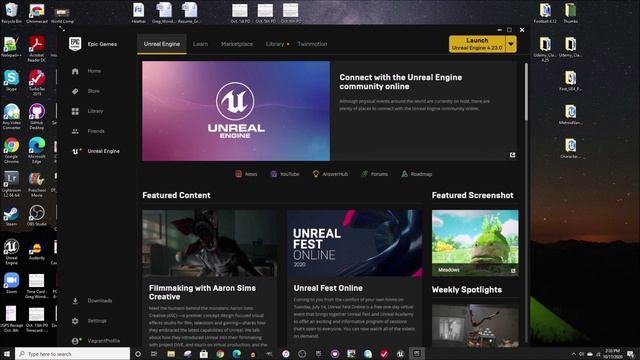
Task: Click the 'Filmmaking with Aaron Sims Creative' title
Action: (x=202, y=292)
